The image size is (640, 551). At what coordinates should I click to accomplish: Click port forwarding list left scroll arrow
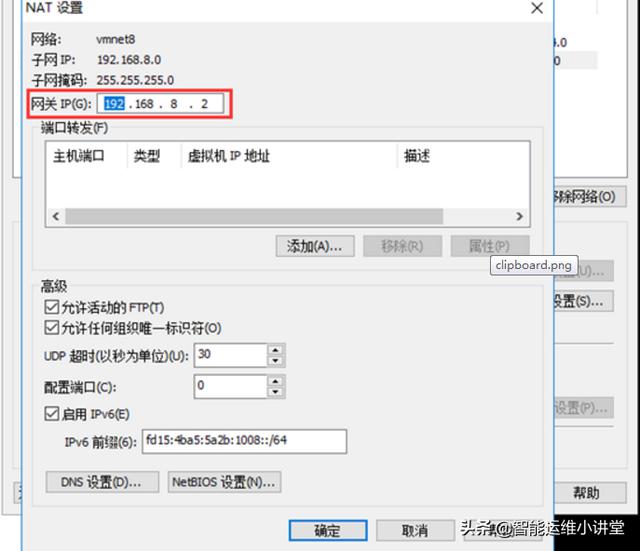point(56,216)
